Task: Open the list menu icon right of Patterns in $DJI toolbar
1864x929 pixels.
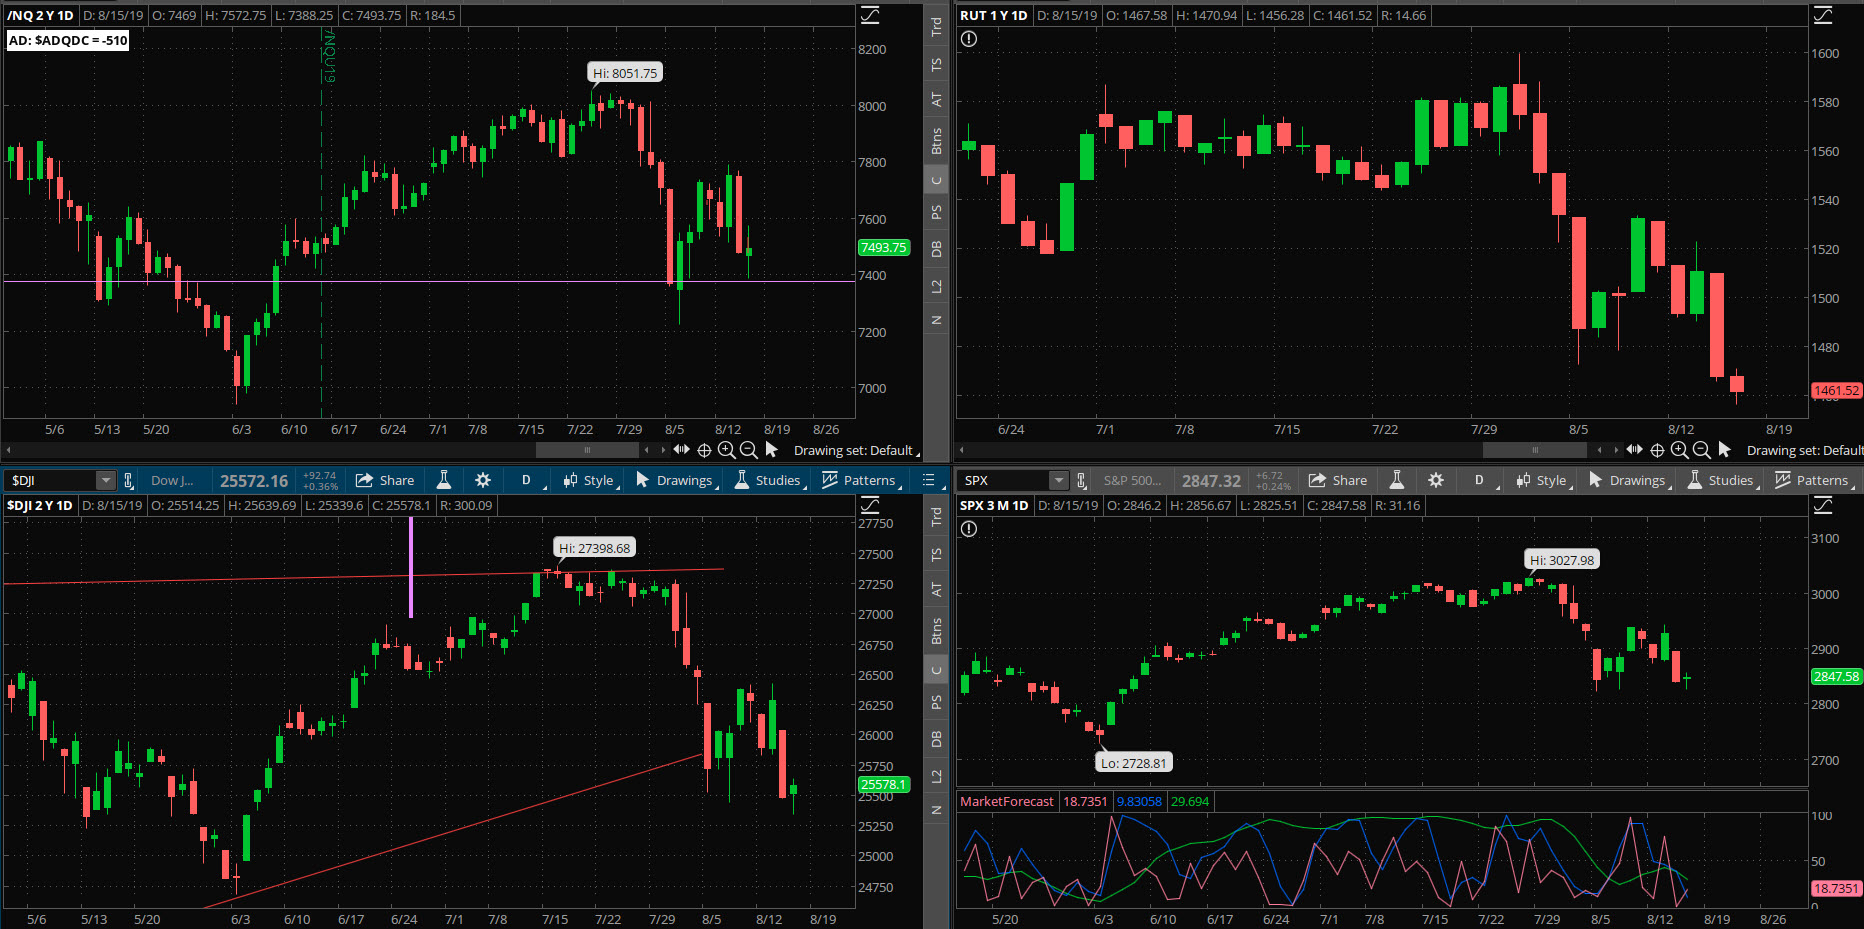Action: pyautogui.click(x=929, y=480)
